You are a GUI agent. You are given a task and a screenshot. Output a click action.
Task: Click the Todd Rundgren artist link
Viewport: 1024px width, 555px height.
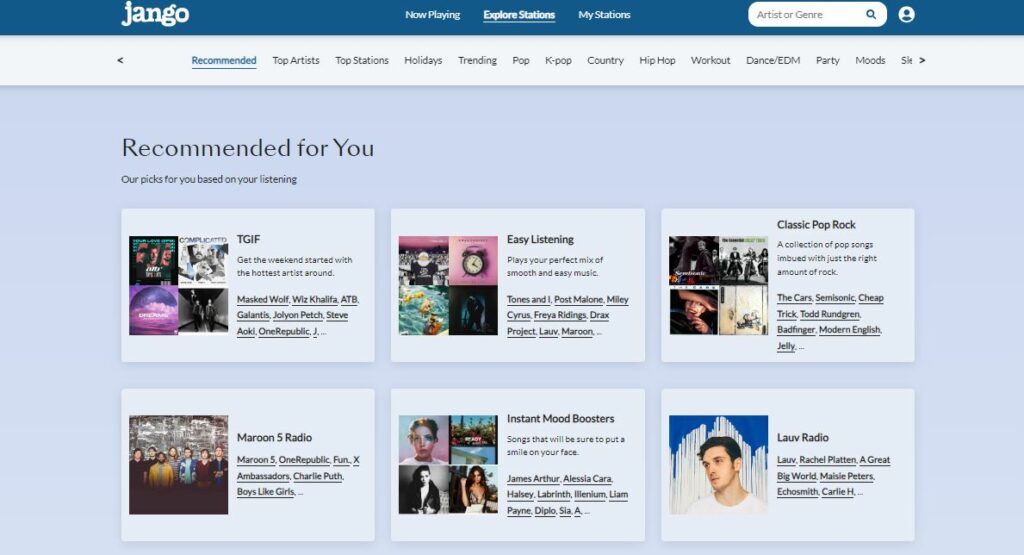point(829,314)
